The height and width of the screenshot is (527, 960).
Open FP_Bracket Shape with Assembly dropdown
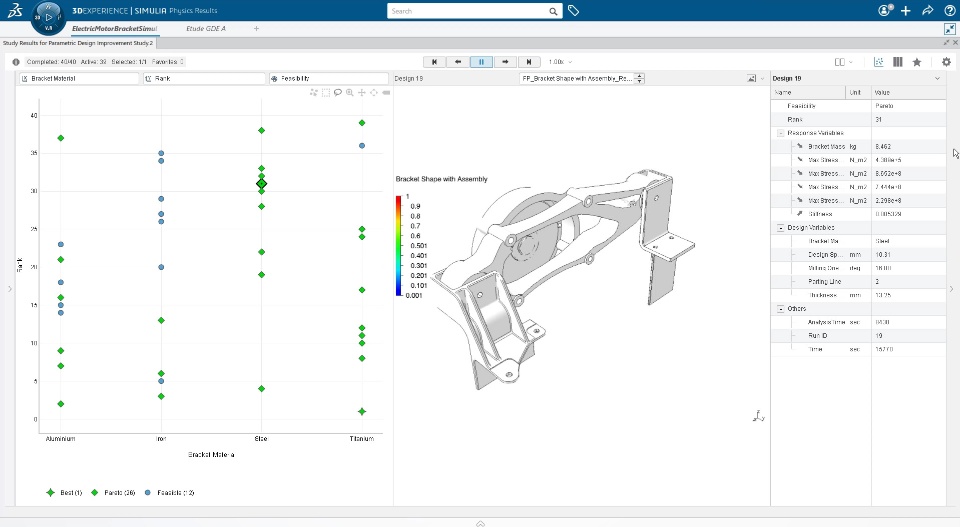click(577, 78)
